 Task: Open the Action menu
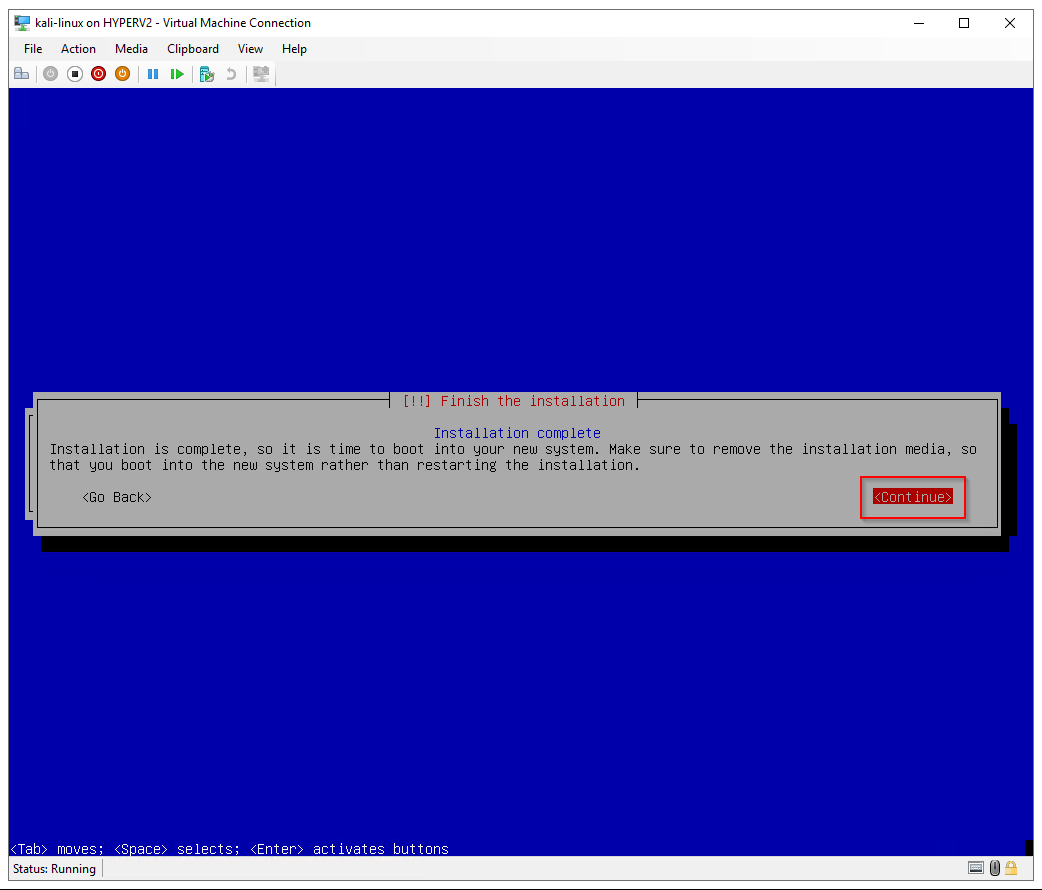click(78, 49)
